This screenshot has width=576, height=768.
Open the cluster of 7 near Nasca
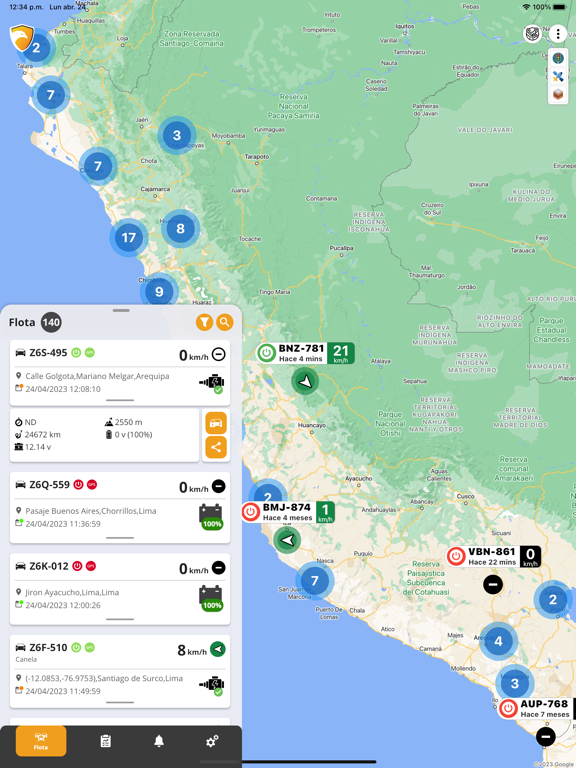[x=314, y=581]
